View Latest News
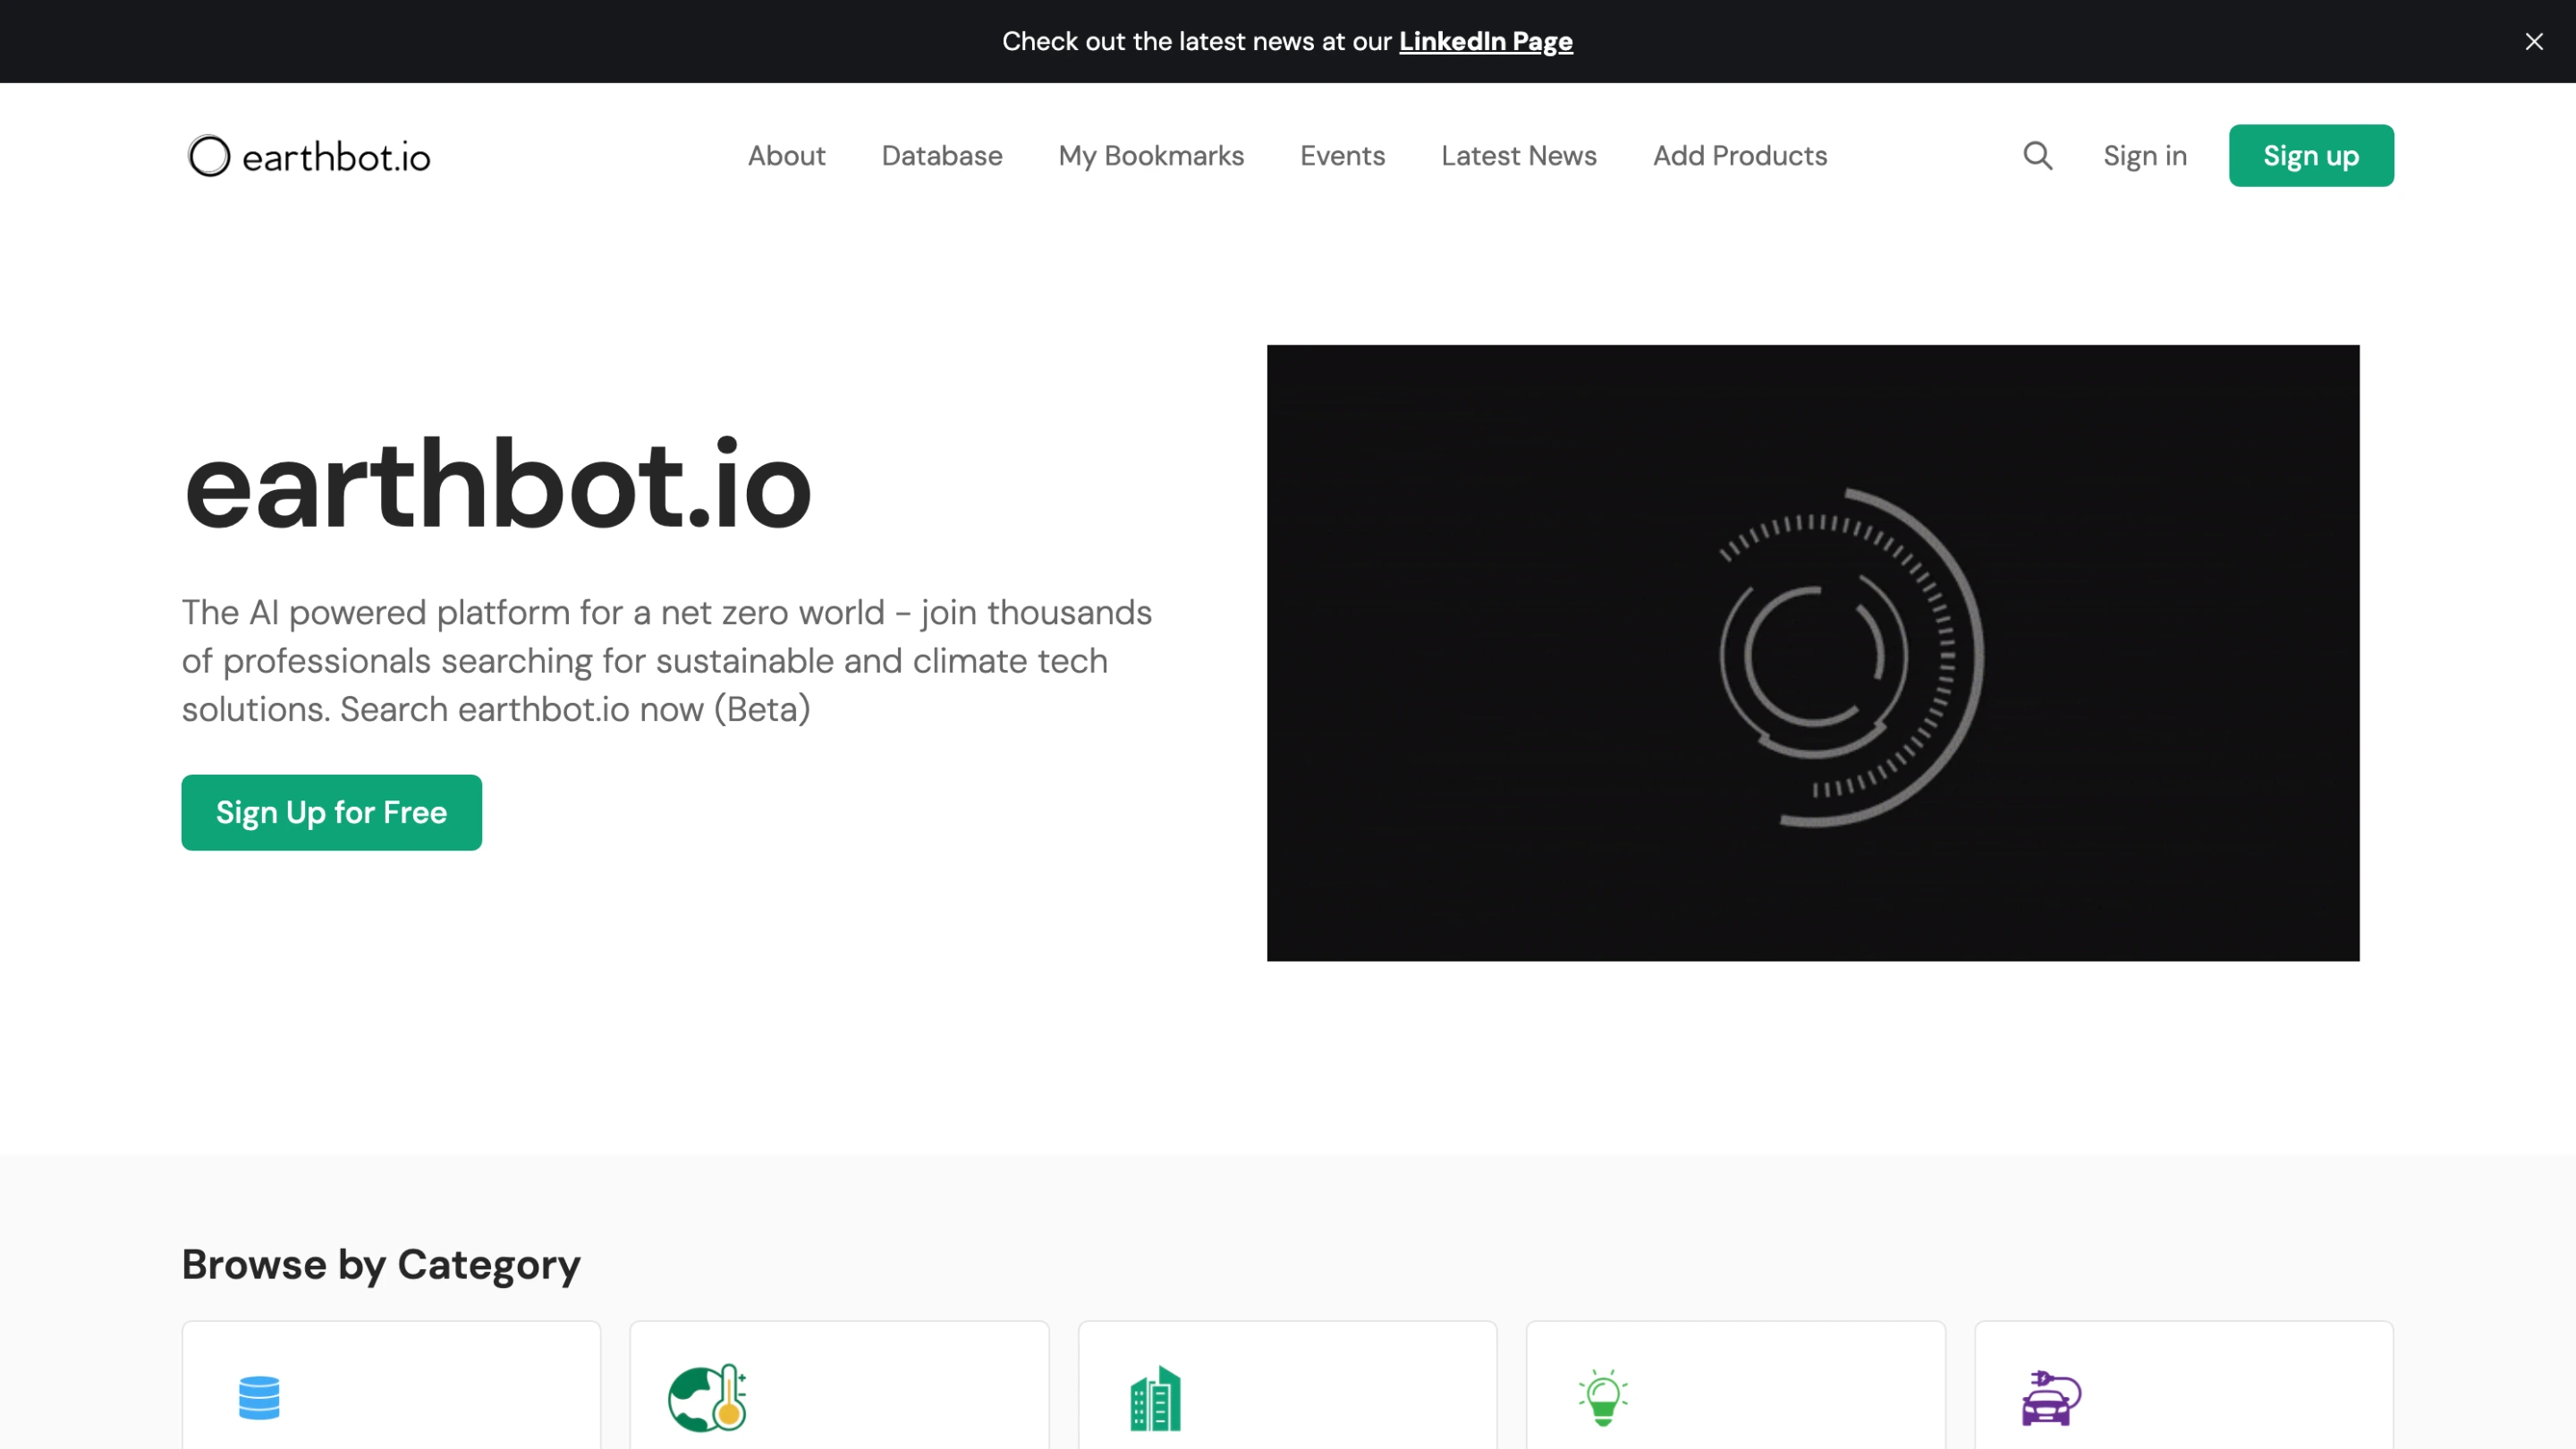Viewport: 2576px width, 1449px height. 1518,156
